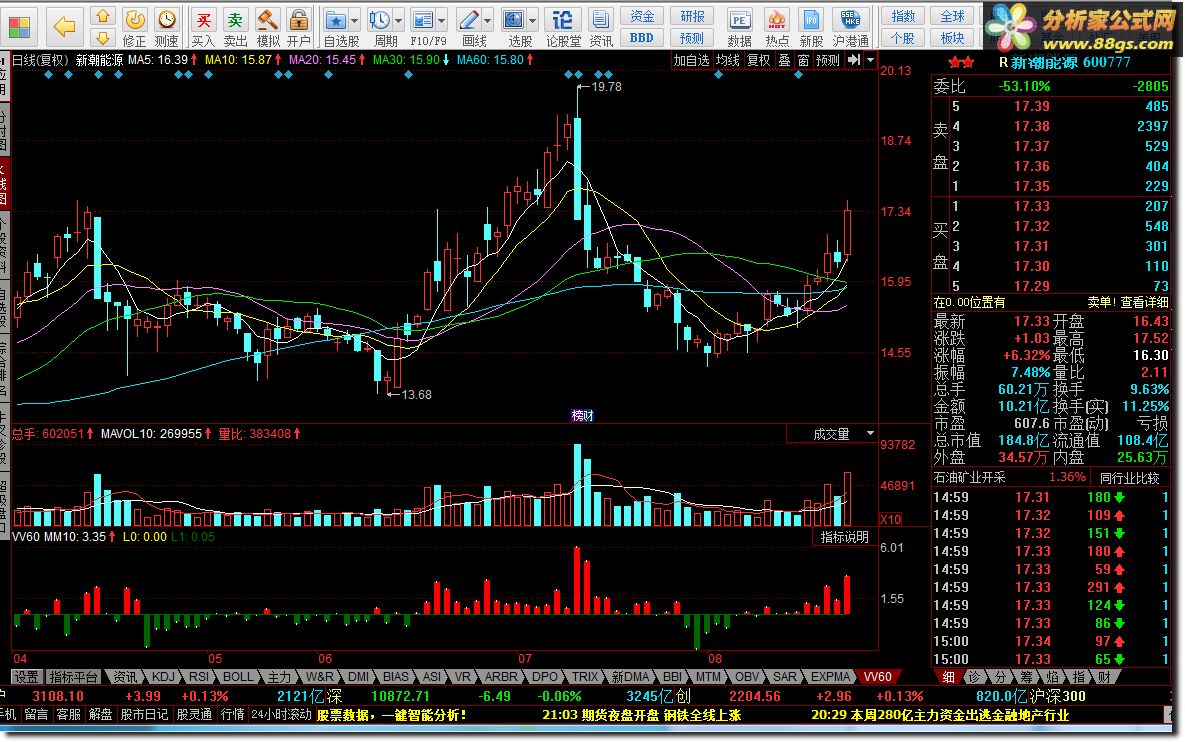Click the 买入 buy icon
Screen dimensions: 1185x742
(x=203, y=27)
